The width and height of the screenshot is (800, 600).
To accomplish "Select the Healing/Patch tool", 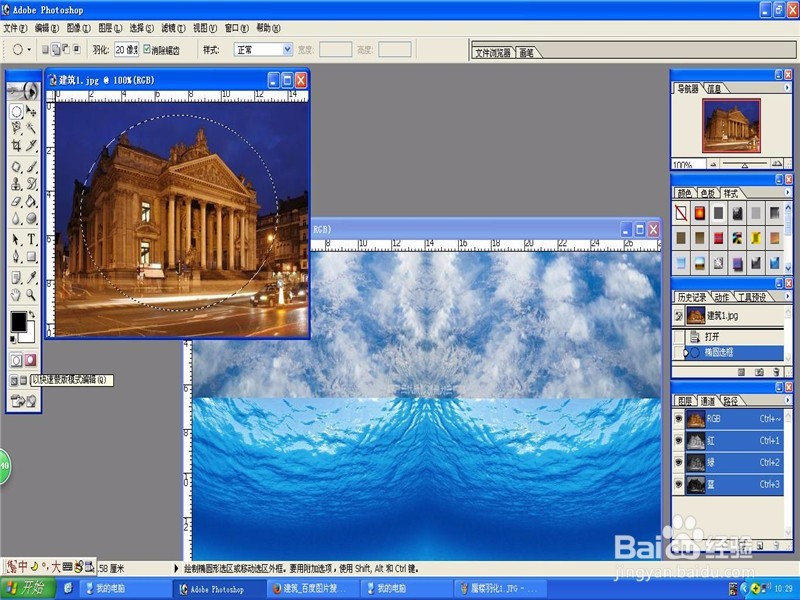I will click(x=16, y=167).
